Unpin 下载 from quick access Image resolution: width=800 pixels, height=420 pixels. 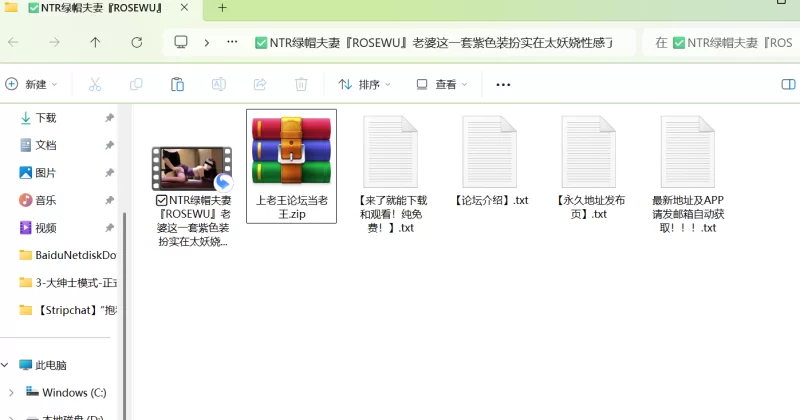[x=109, y=118]
